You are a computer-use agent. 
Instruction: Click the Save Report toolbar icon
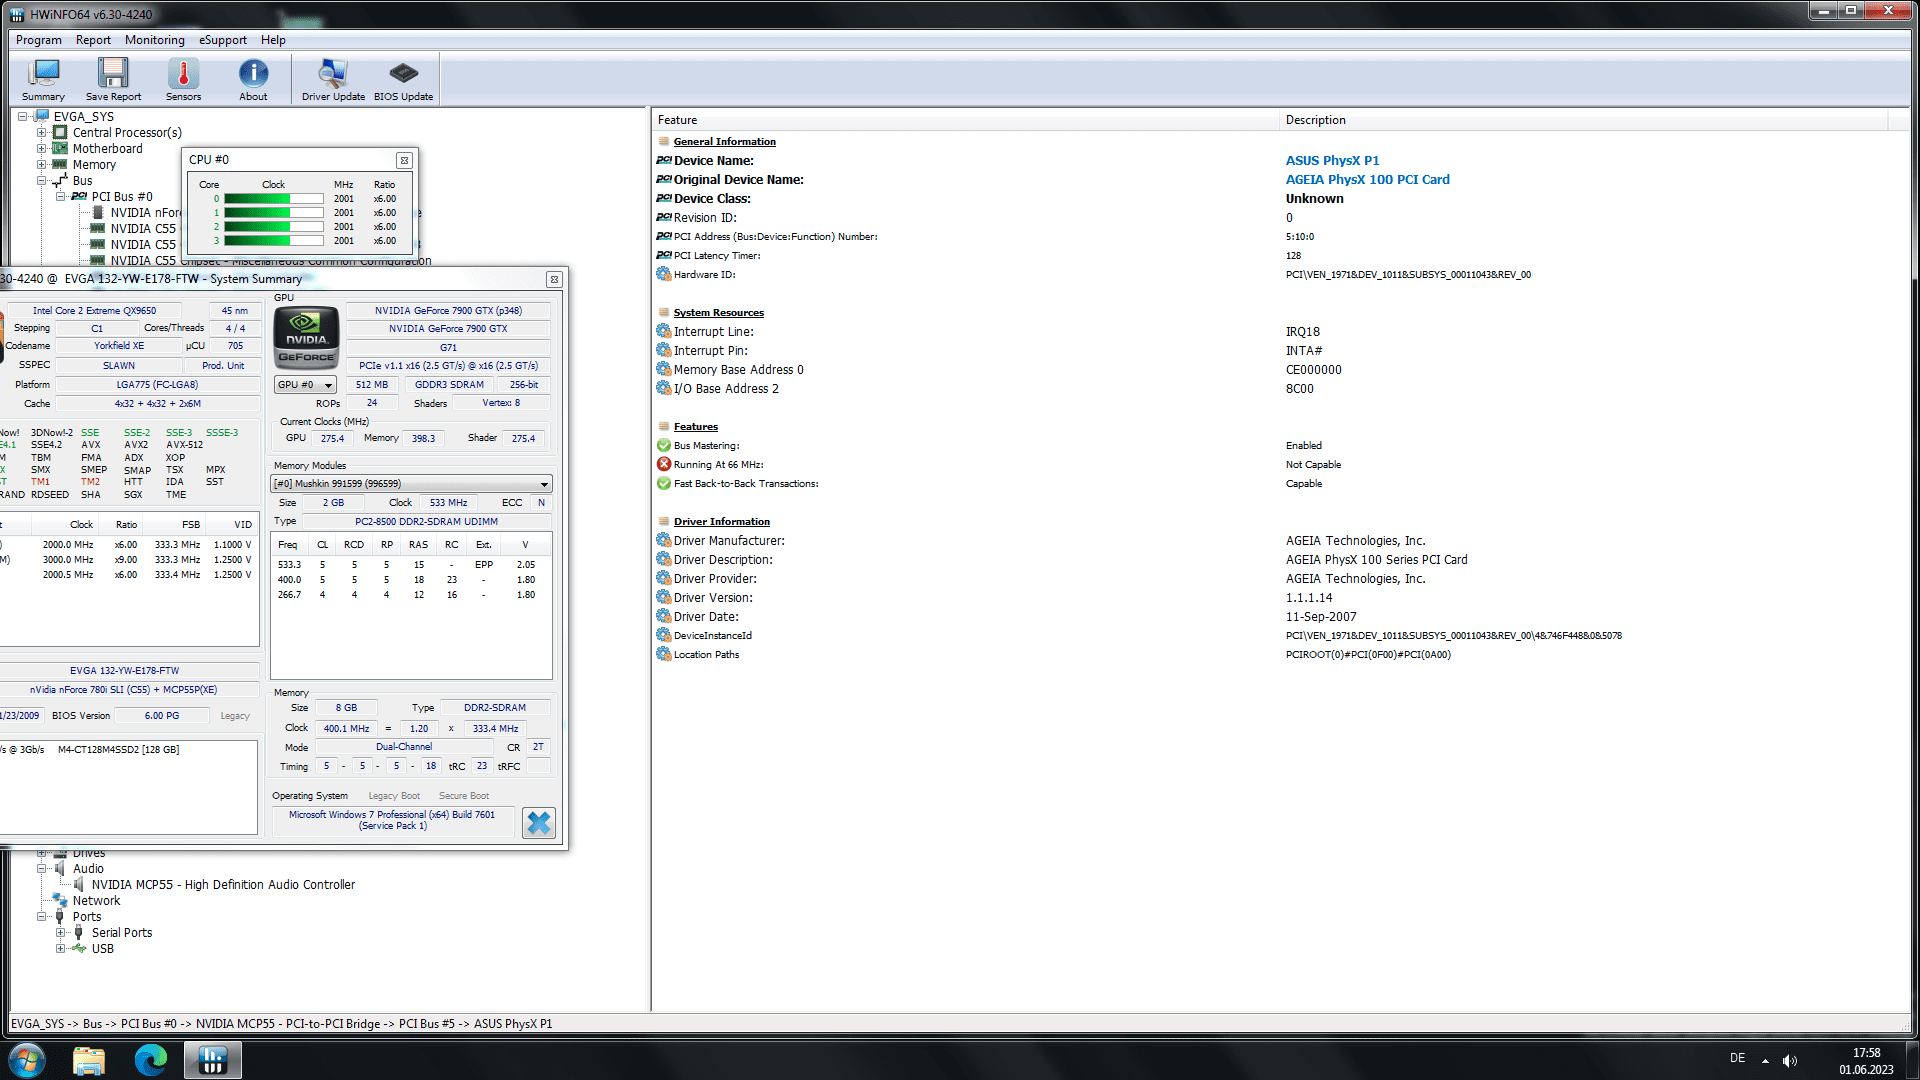[113, 79]
